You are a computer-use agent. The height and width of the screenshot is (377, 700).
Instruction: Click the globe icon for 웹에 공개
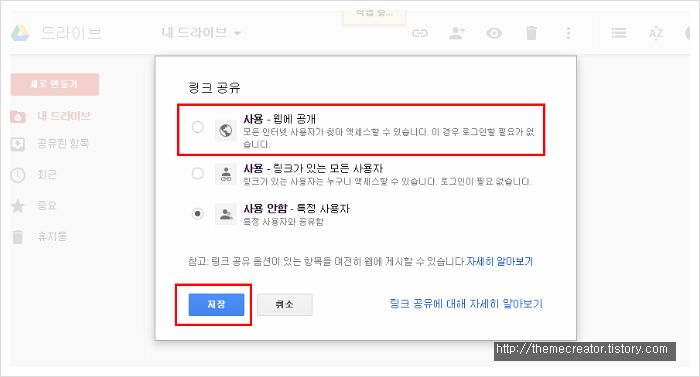point(226,130)
